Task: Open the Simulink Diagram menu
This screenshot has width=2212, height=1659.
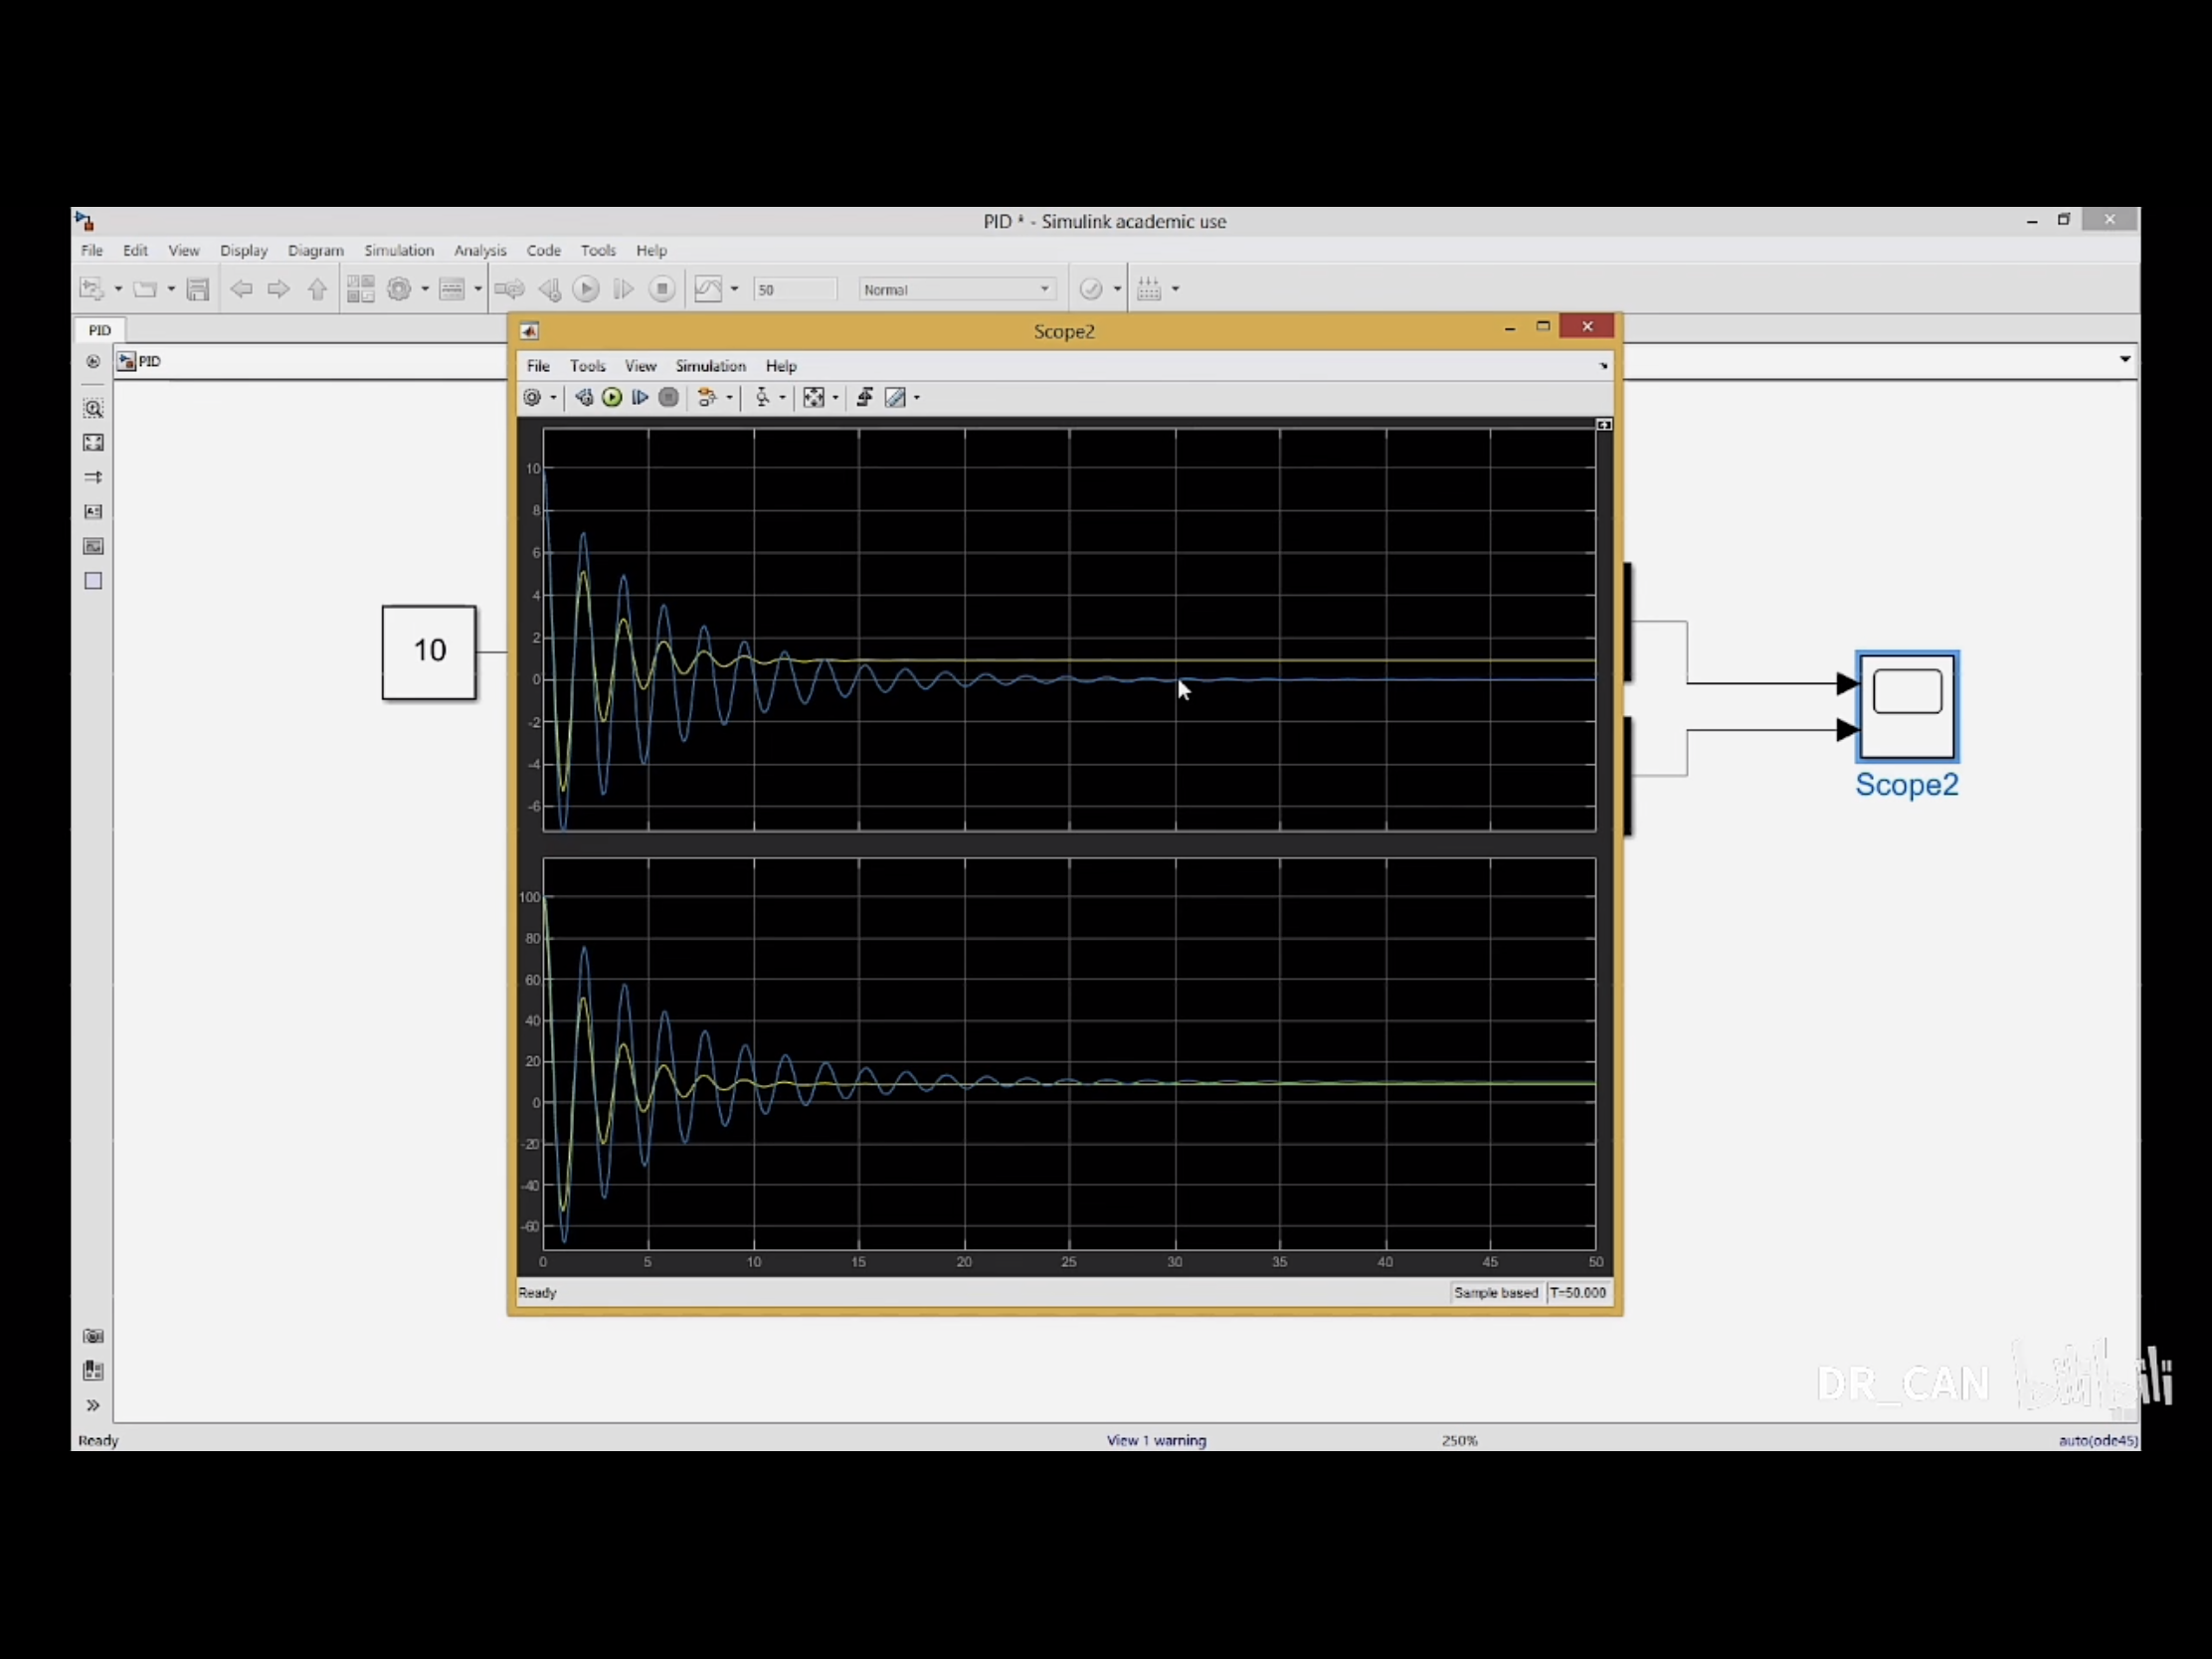Action: click(316, 250)
